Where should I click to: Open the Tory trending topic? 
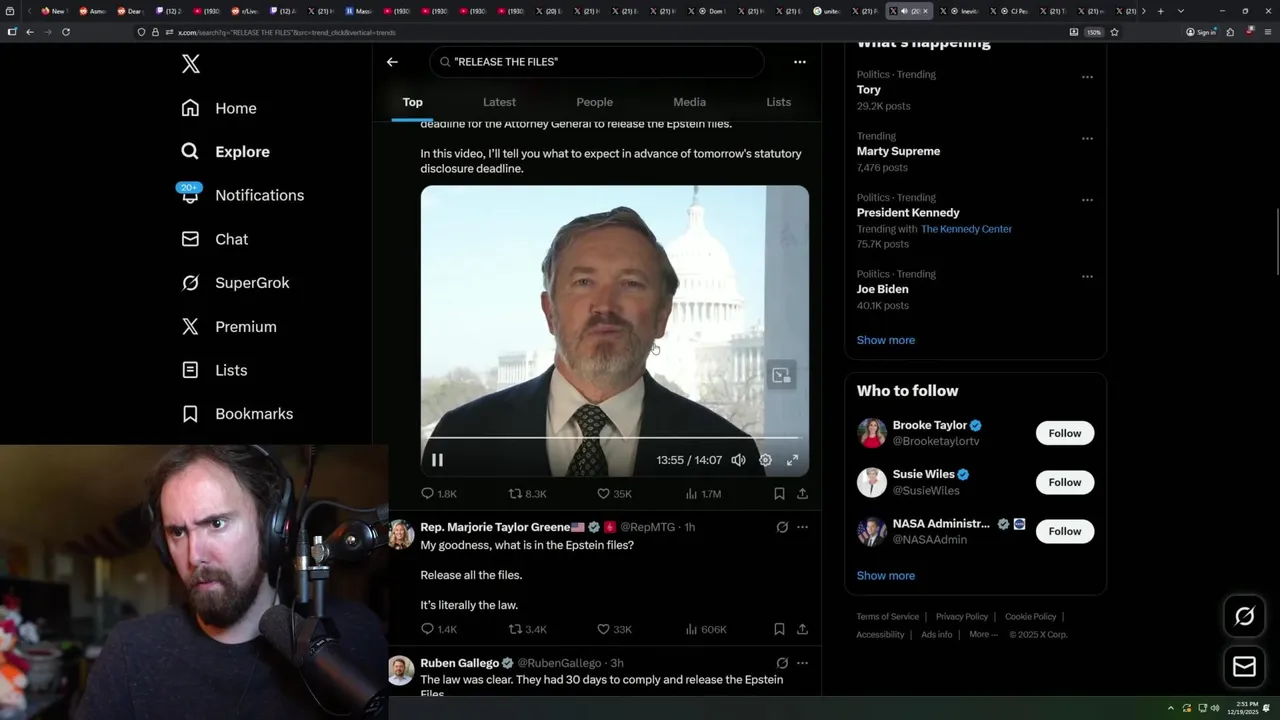pos(869,90)
